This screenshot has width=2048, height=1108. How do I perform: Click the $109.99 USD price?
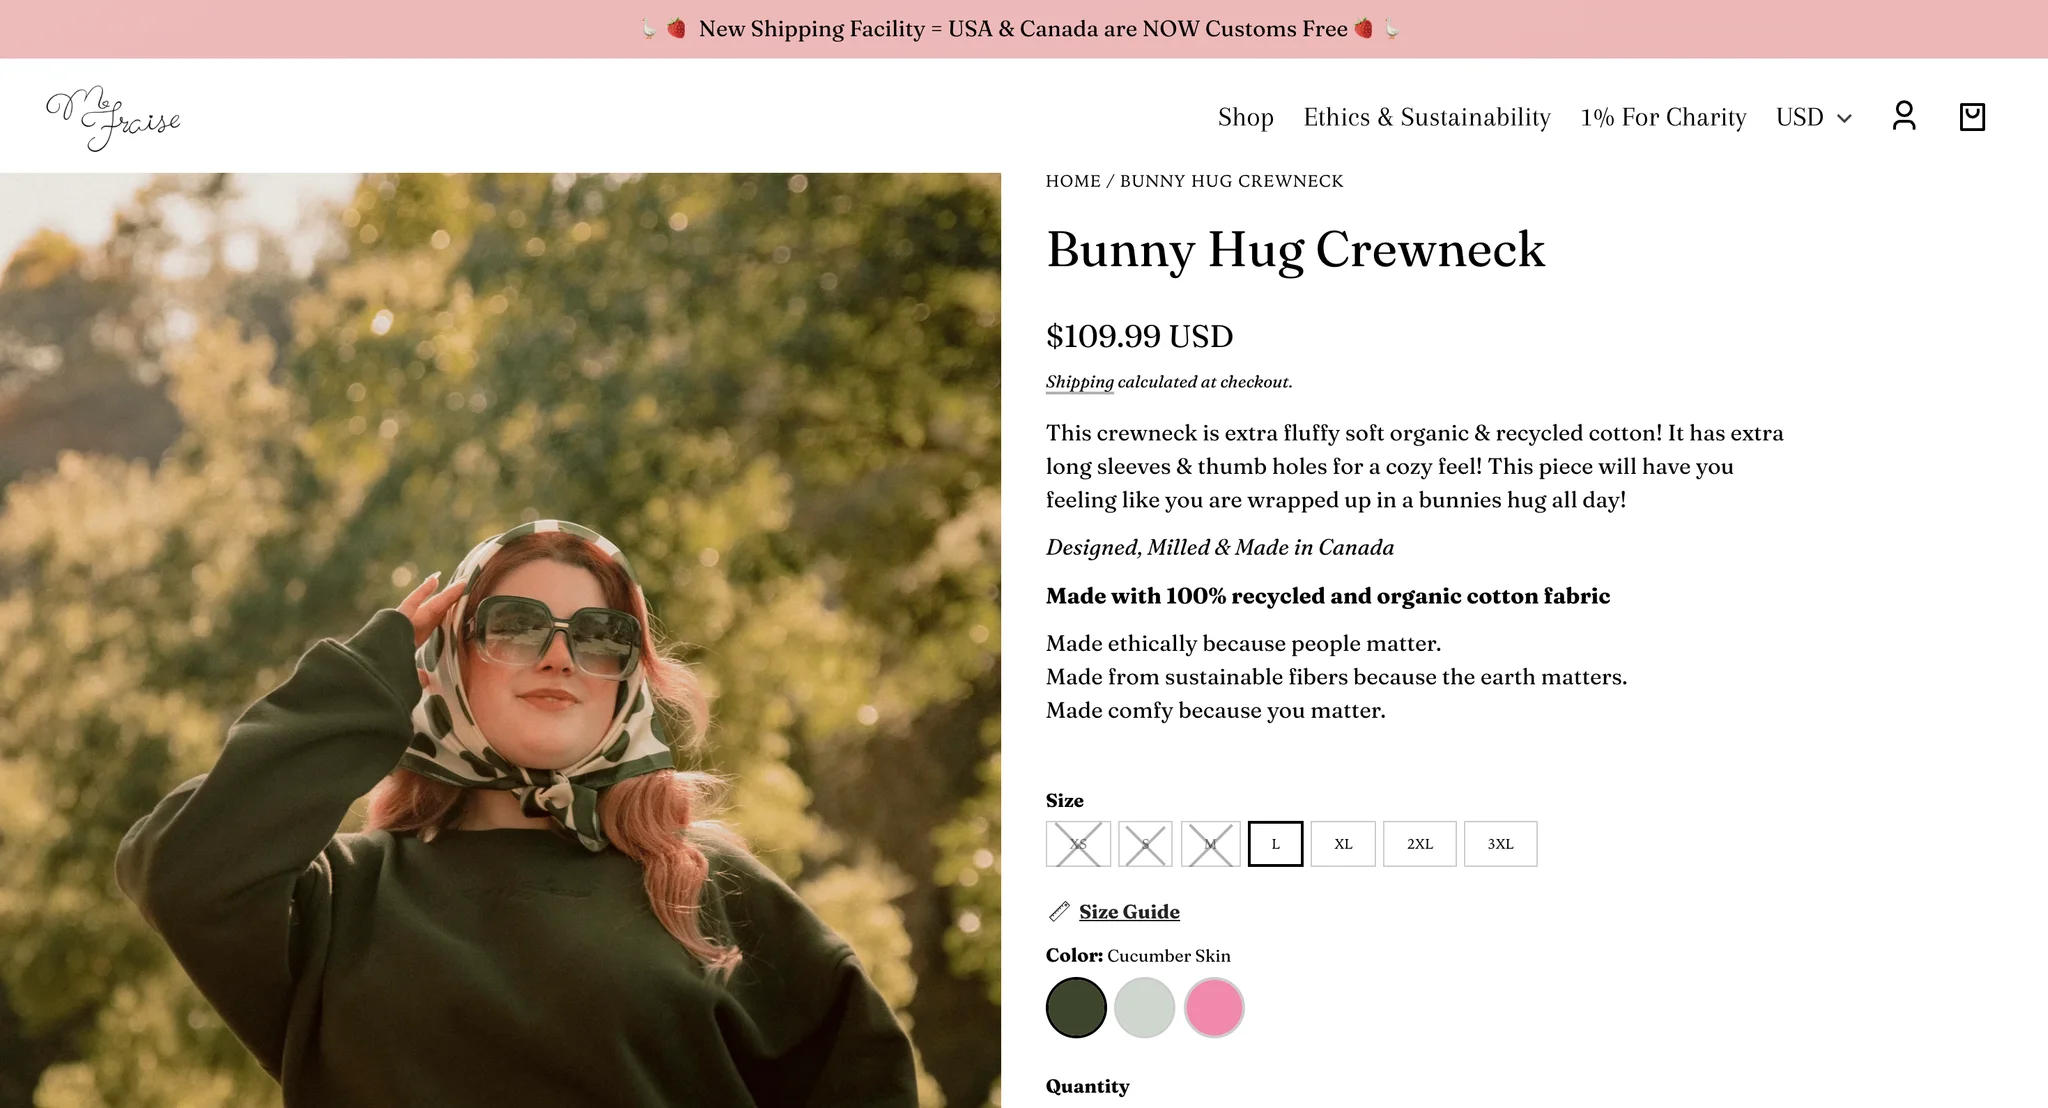pos(1139,336)
